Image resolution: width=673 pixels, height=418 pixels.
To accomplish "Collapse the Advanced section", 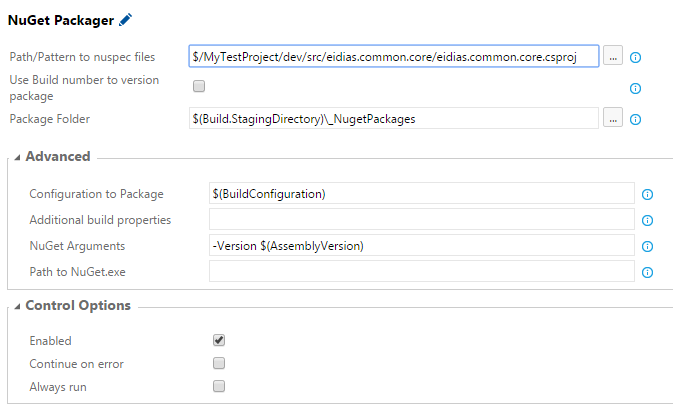I will (17, 158).
